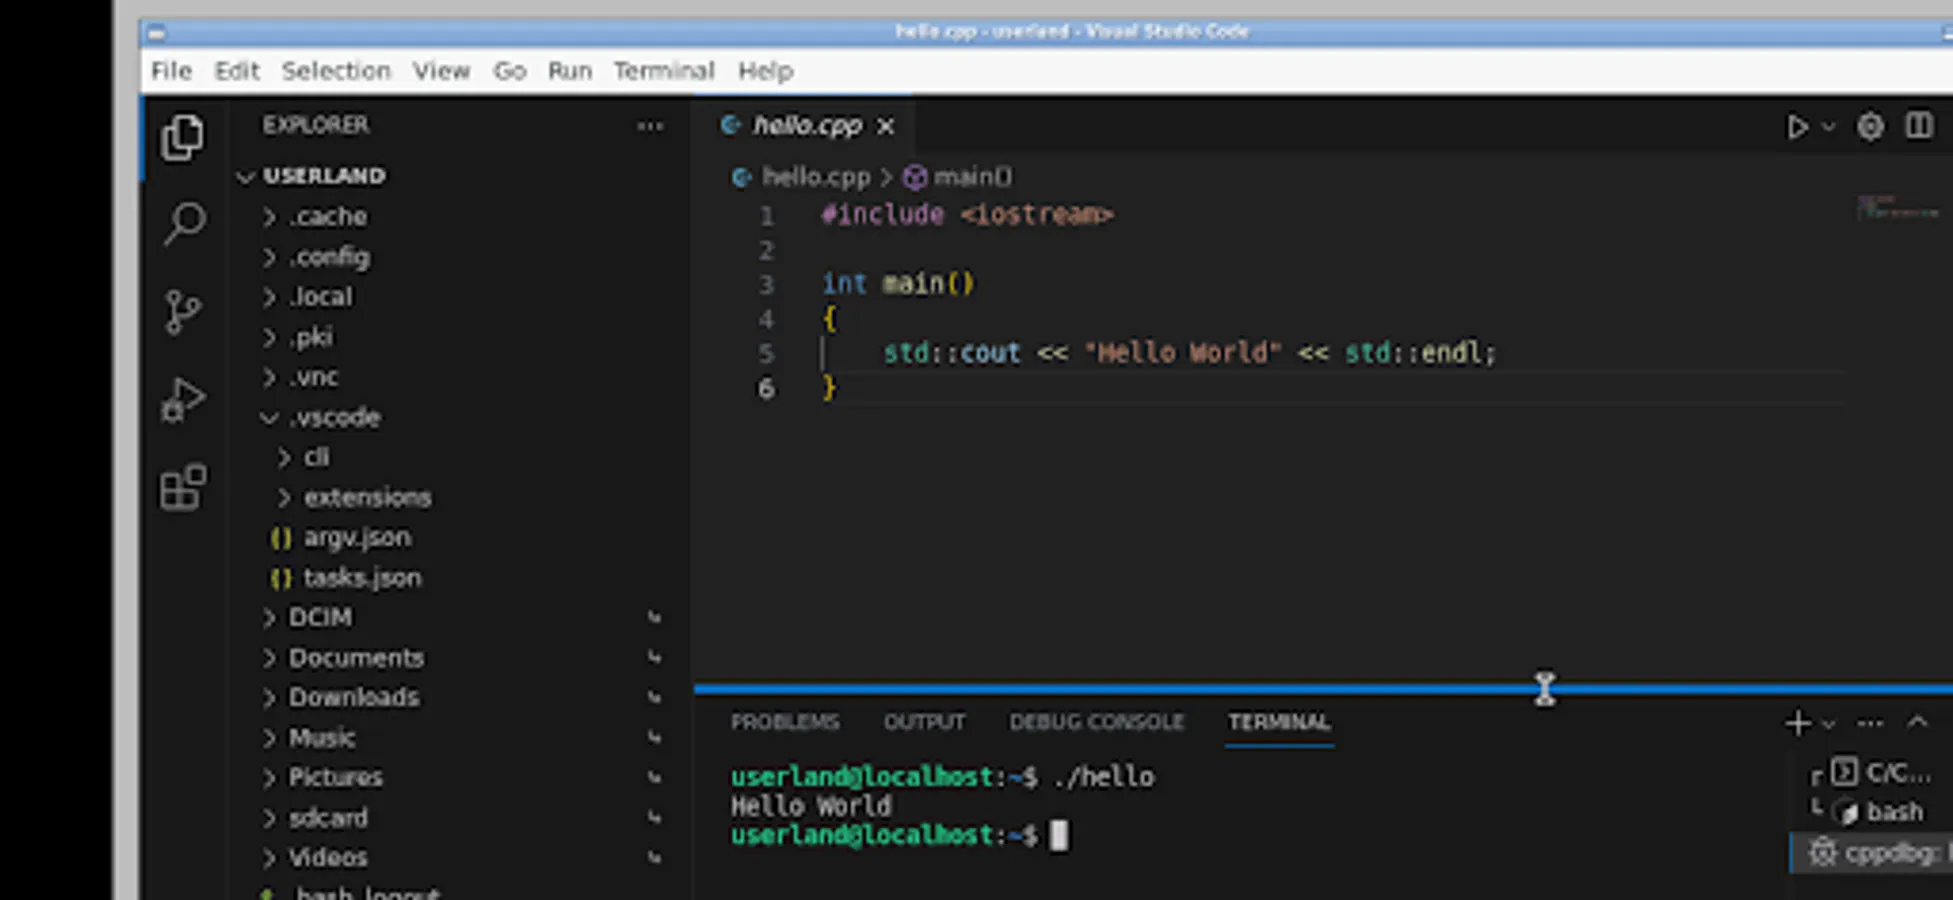Image resolution: width=1953 pixels, height=900 pixels.
Task: Click the gear icon in editor toolbar
Action: [x=1870, y=127]
